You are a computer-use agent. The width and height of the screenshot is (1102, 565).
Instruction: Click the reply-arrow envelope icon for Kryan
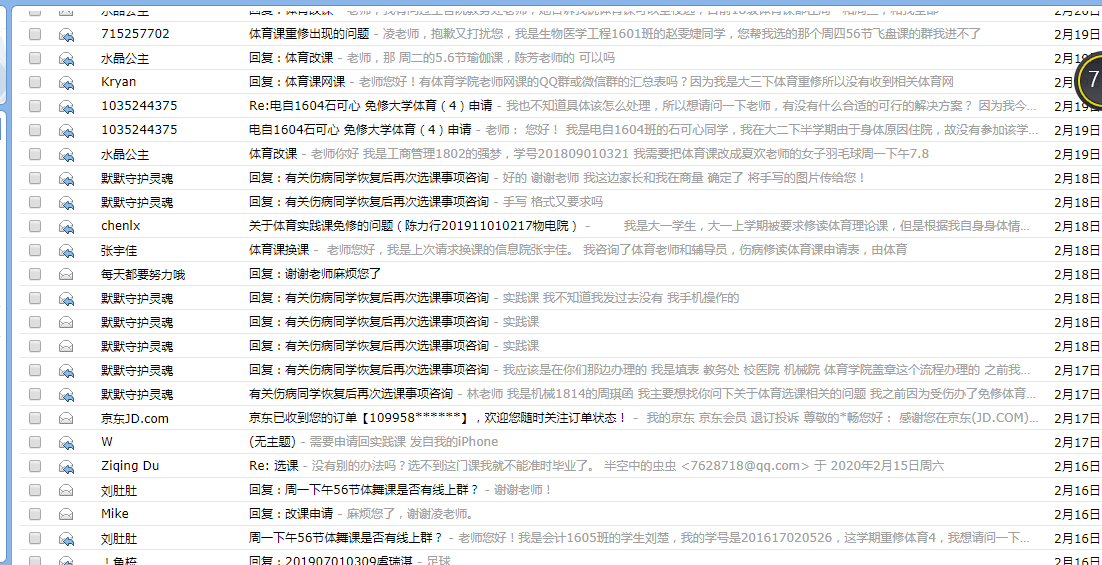(67, 82)
